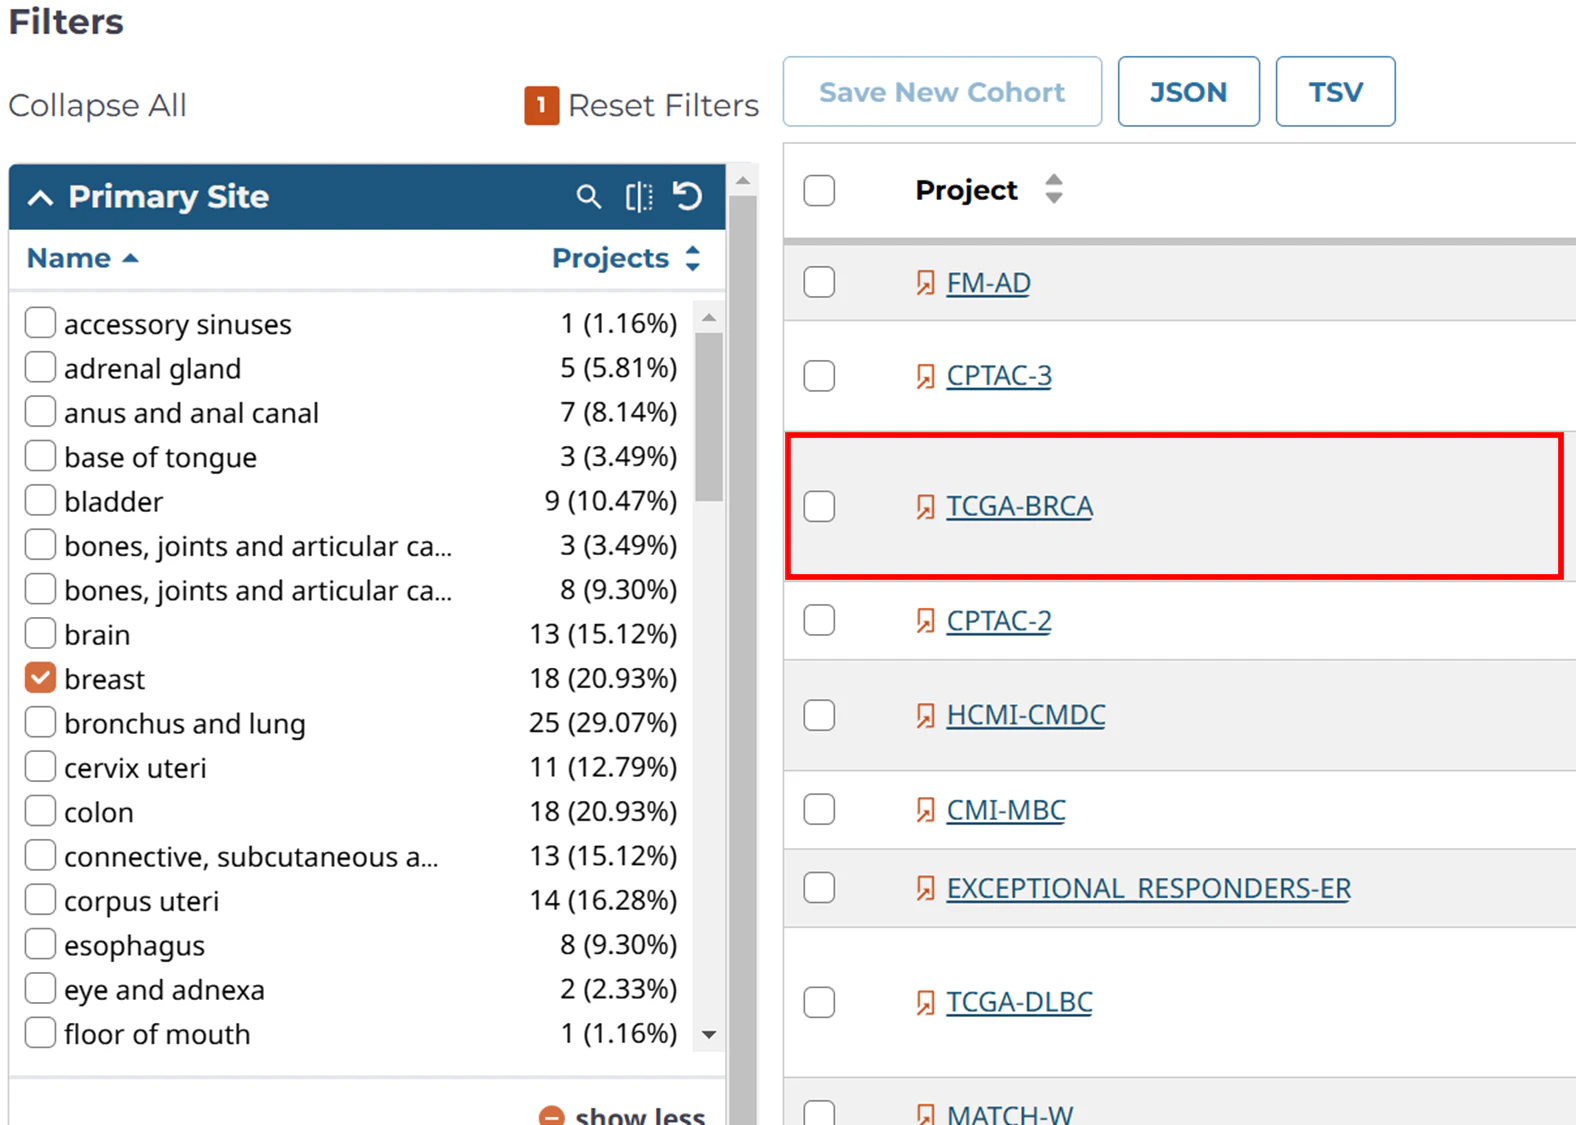Check the cervix uteri filter

point(40,767)
